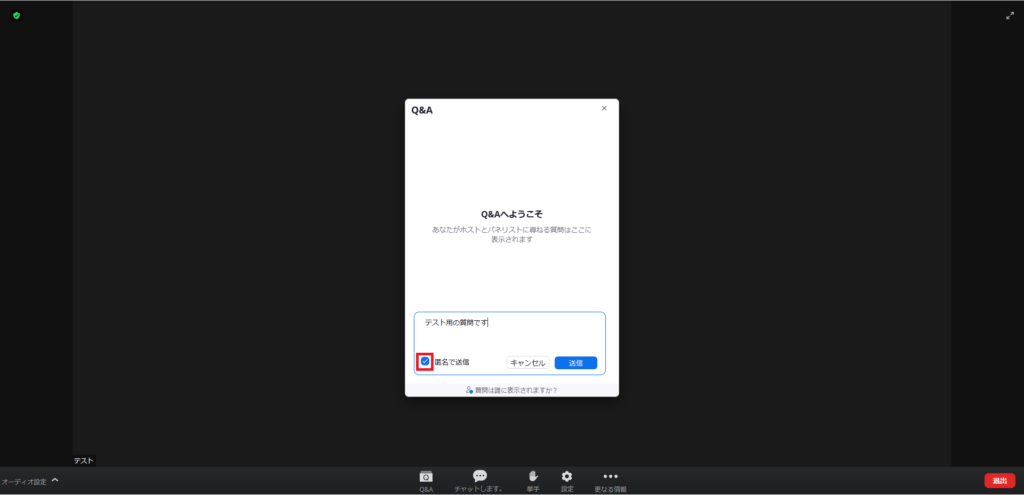1024x495 pixels.
Task: Open settings via the gear icon
Action: point(567,479)
